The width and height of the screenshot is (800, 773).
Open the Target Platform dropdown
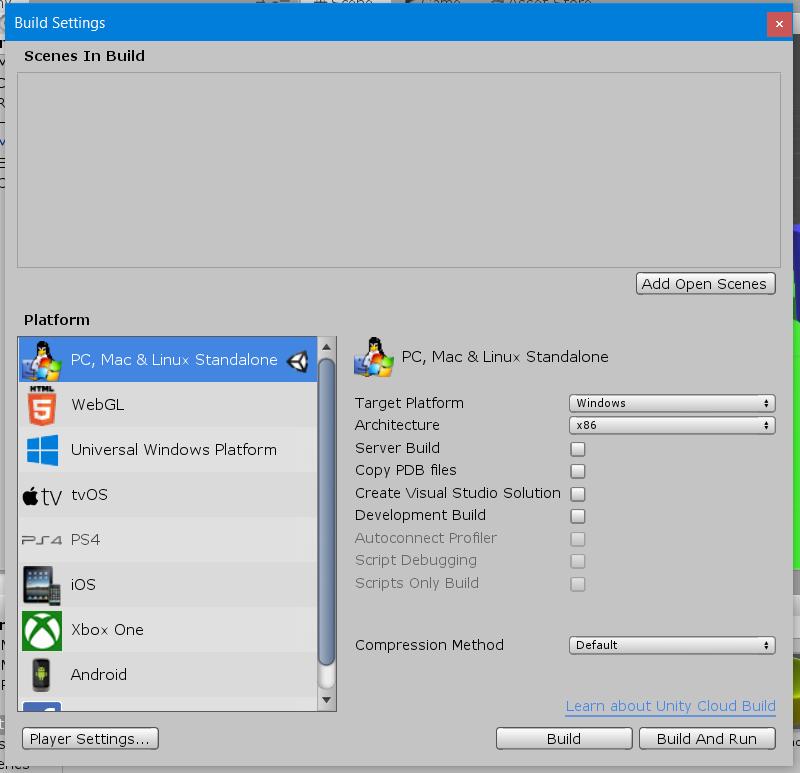[x=672, y=403]
